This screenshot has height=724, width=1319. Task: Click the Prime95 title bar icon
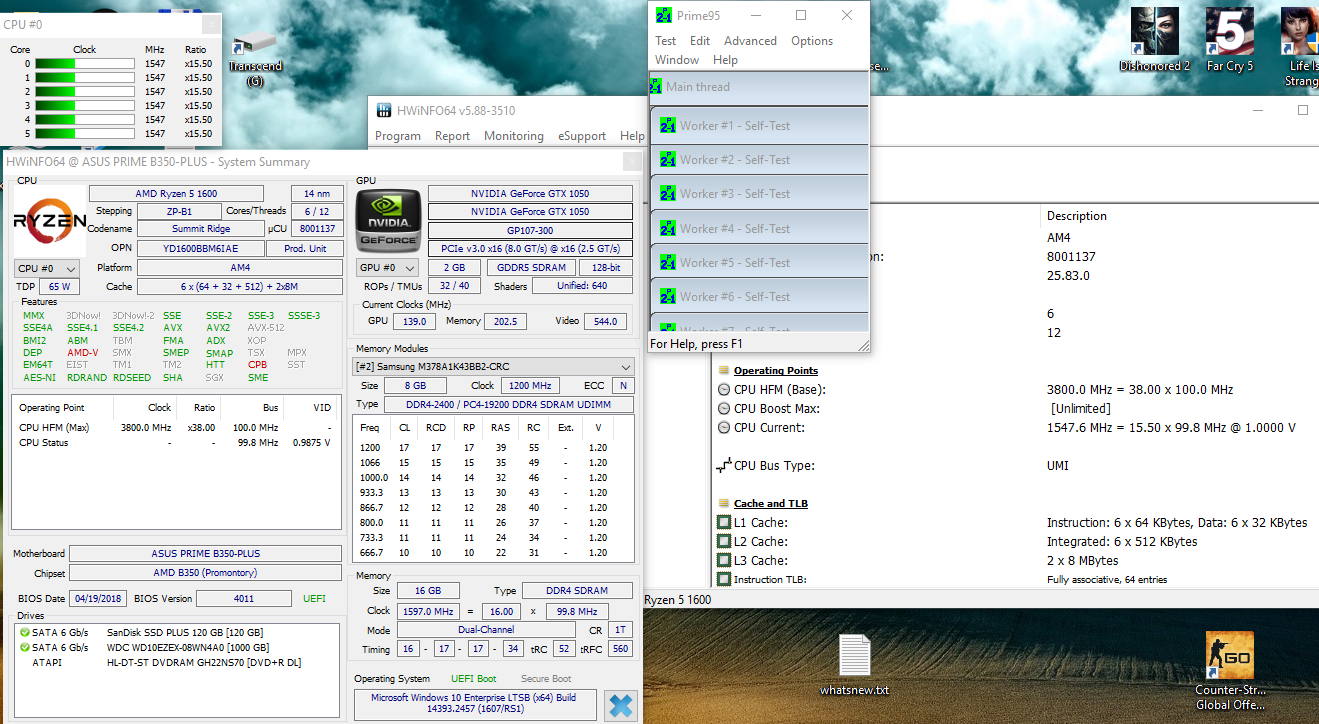click(x=663, y=15)
